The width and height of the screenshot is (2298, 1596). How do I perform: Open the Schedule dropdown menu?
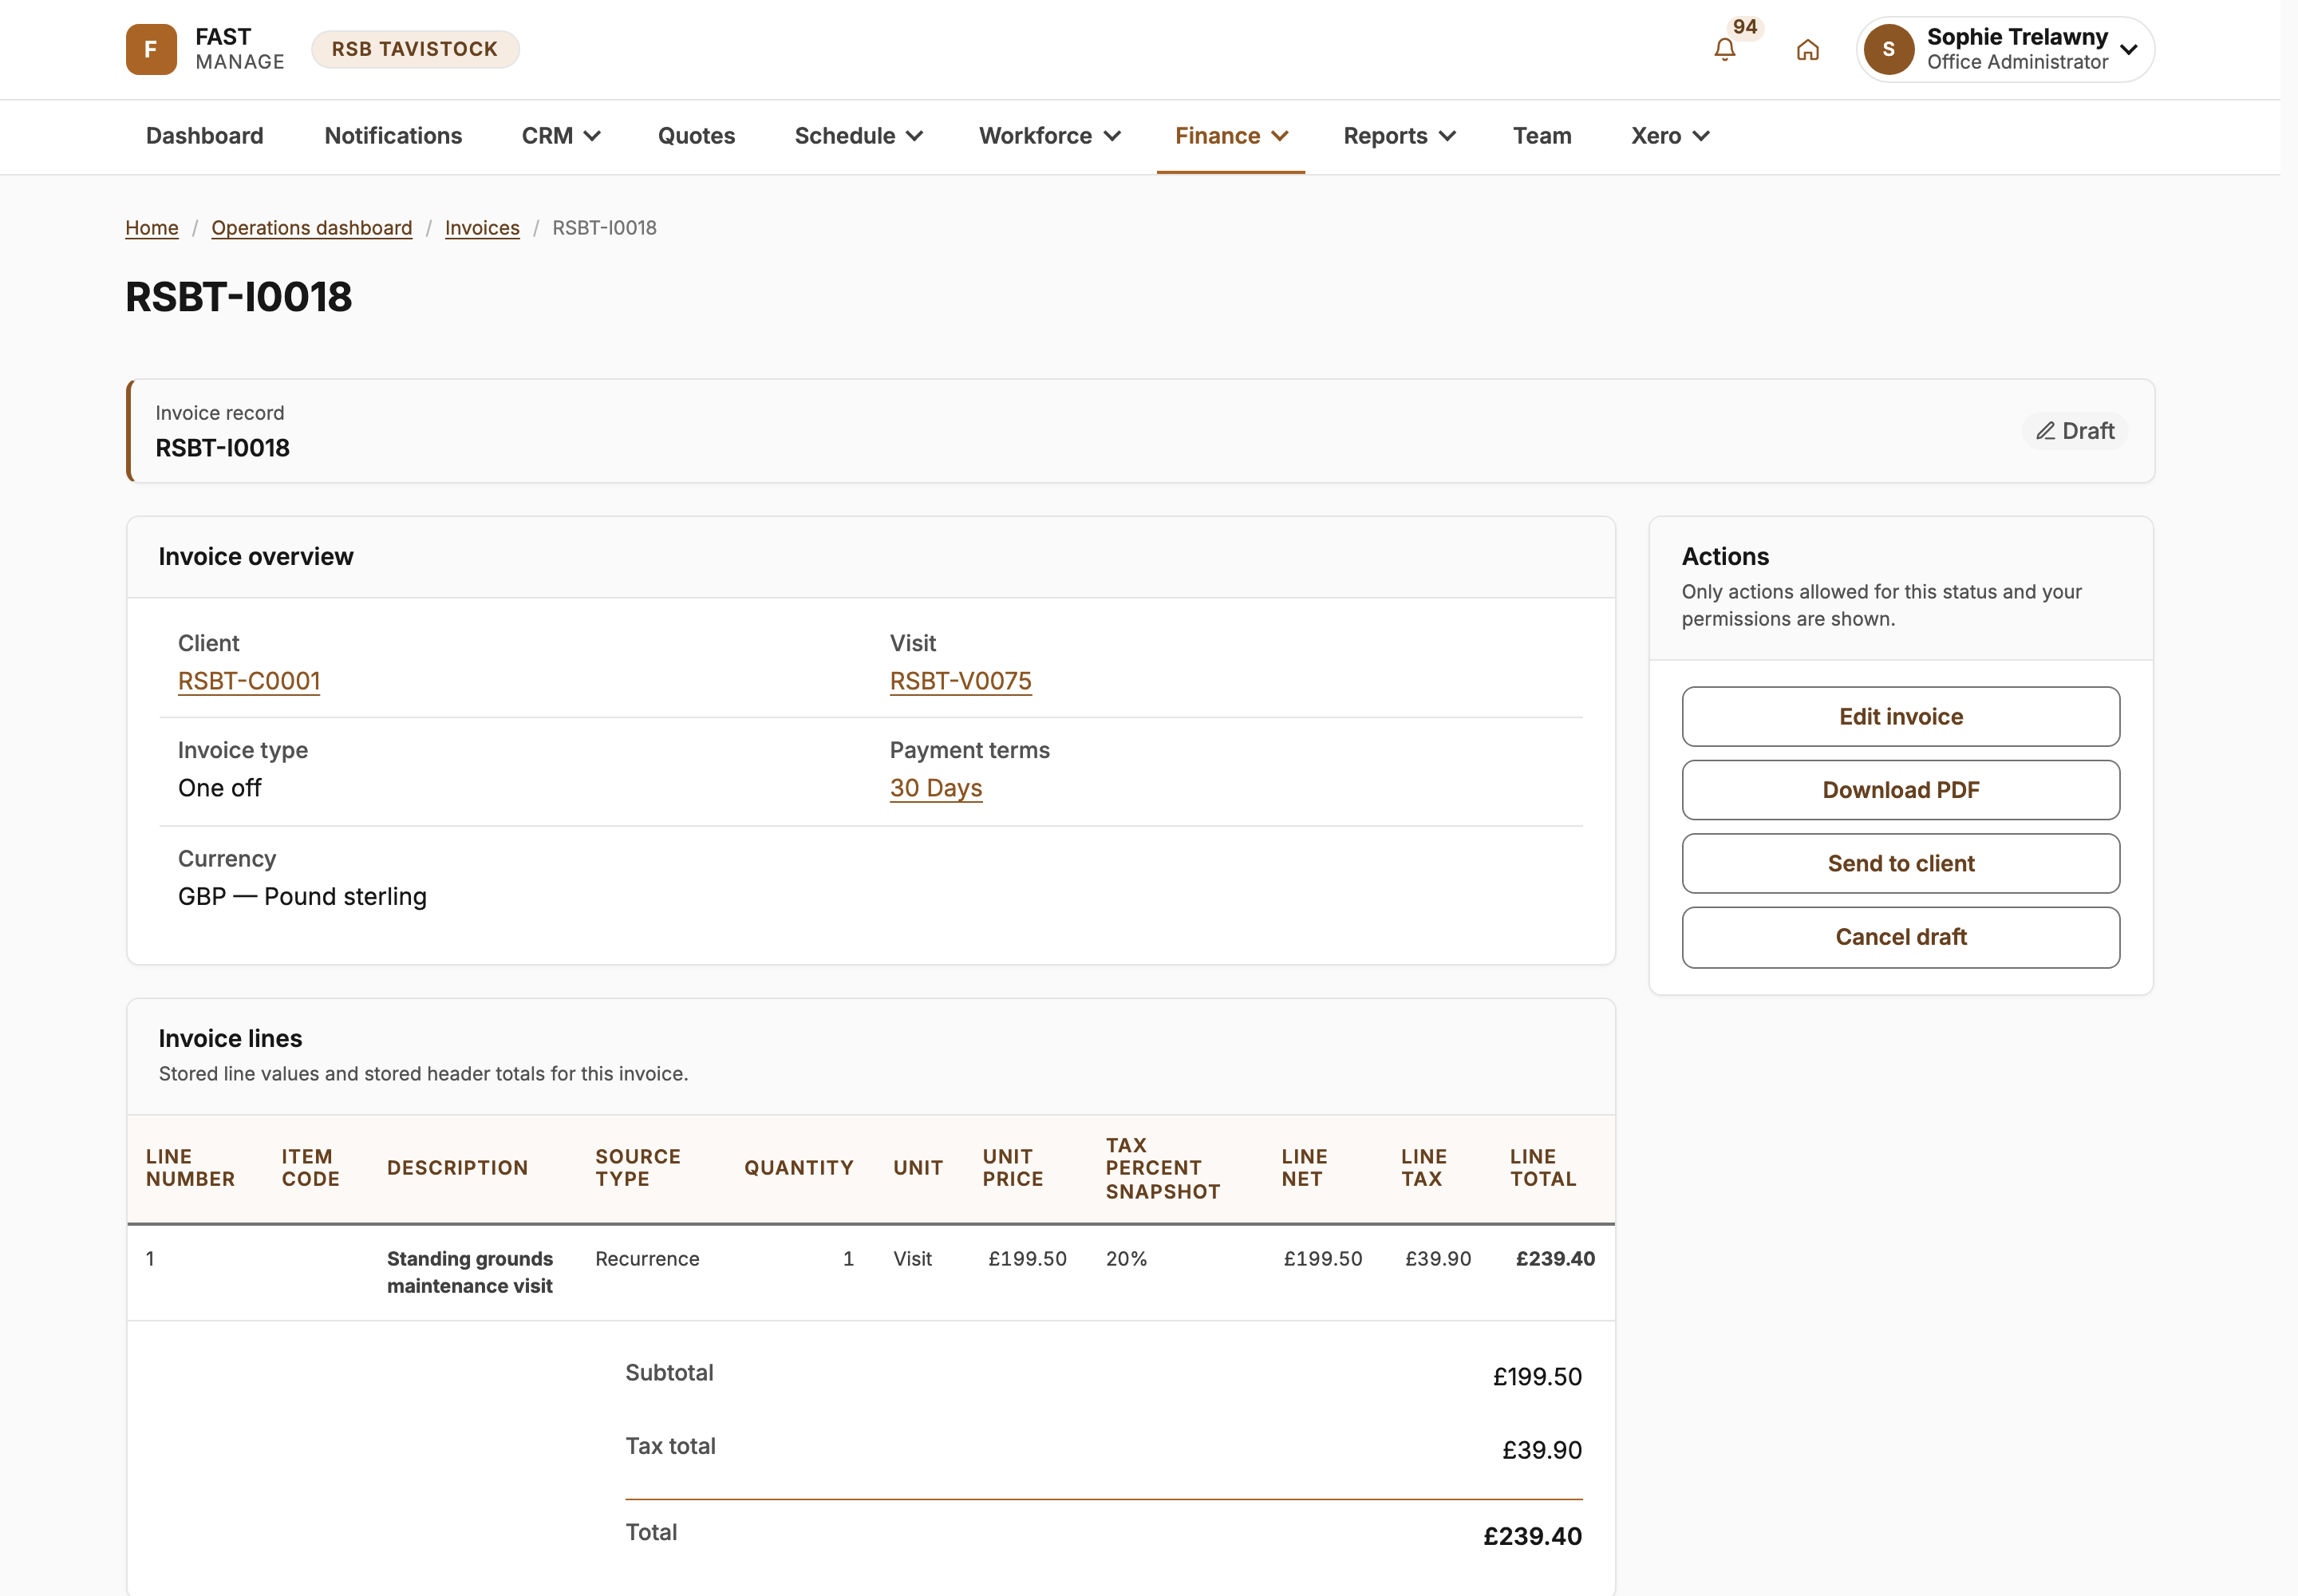coord(858,136)
